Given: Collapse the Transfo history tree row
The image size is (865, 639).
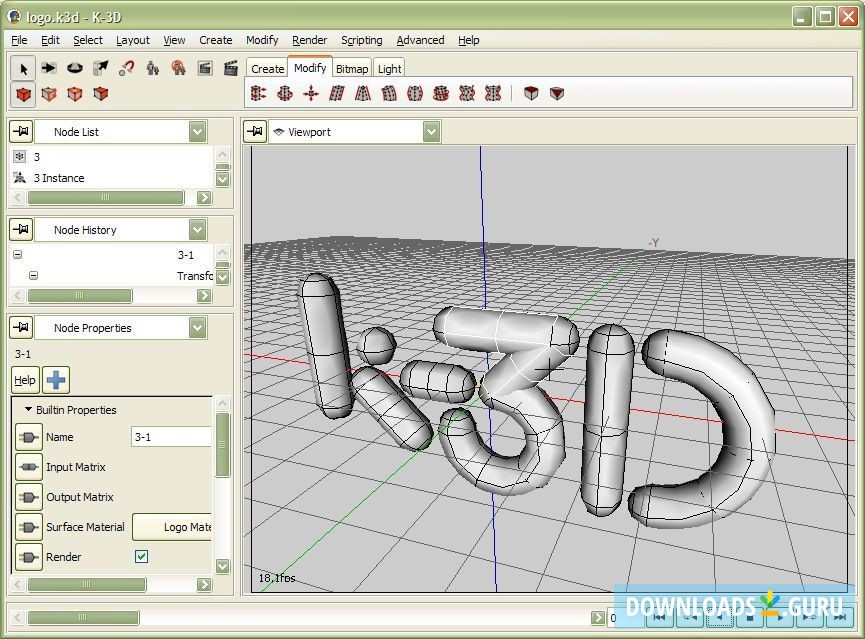Looking at the screenshot, I should (33, 275).
